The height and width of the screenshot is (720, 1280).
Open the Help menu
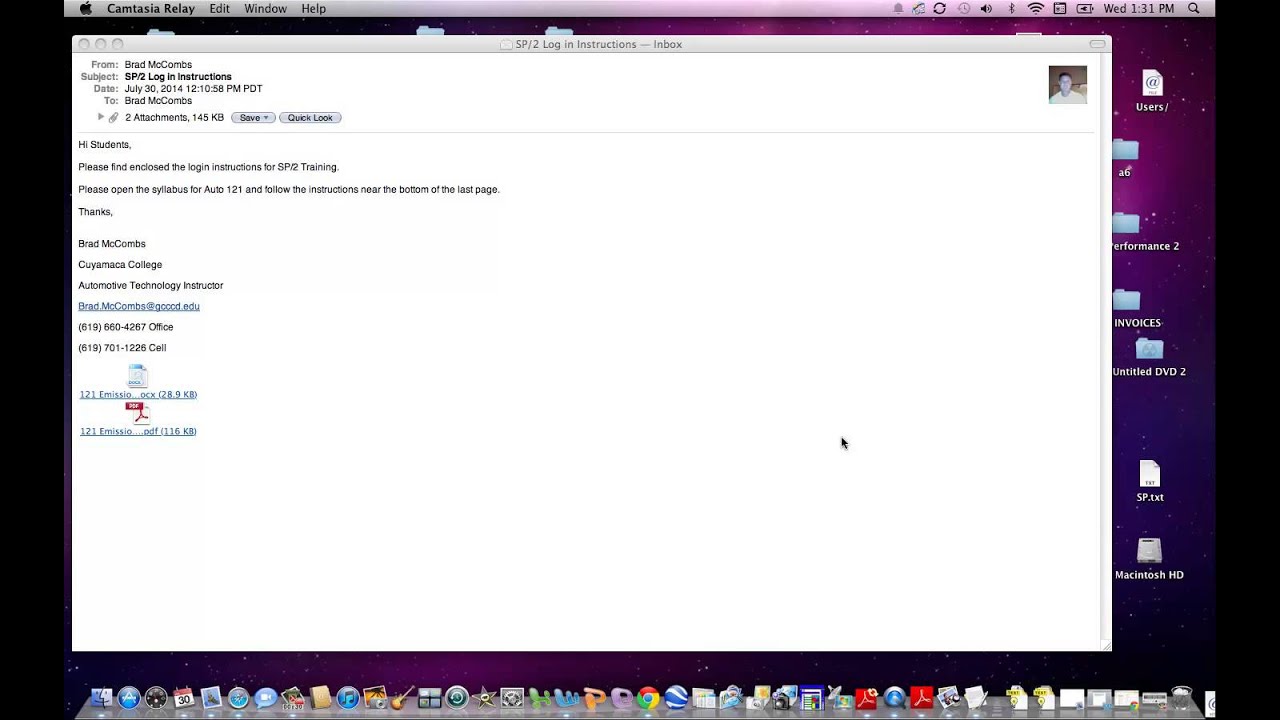314,8
